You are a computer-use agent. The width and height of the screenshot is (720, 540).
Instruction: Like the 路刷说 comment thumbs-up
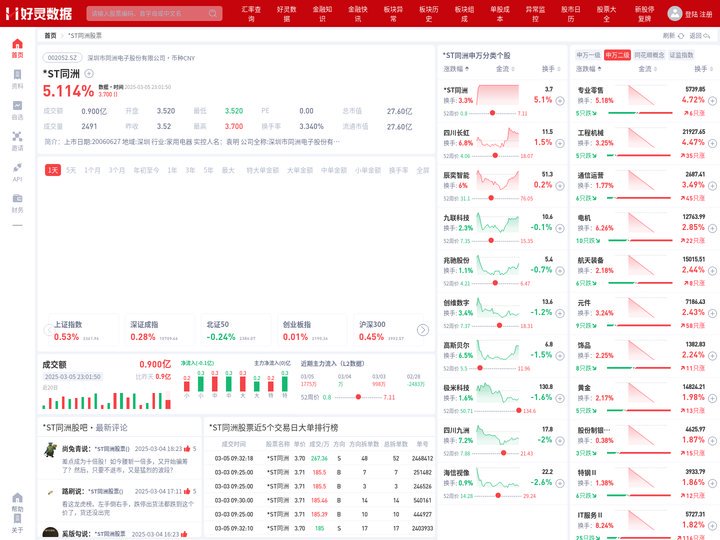pos(187,491)
